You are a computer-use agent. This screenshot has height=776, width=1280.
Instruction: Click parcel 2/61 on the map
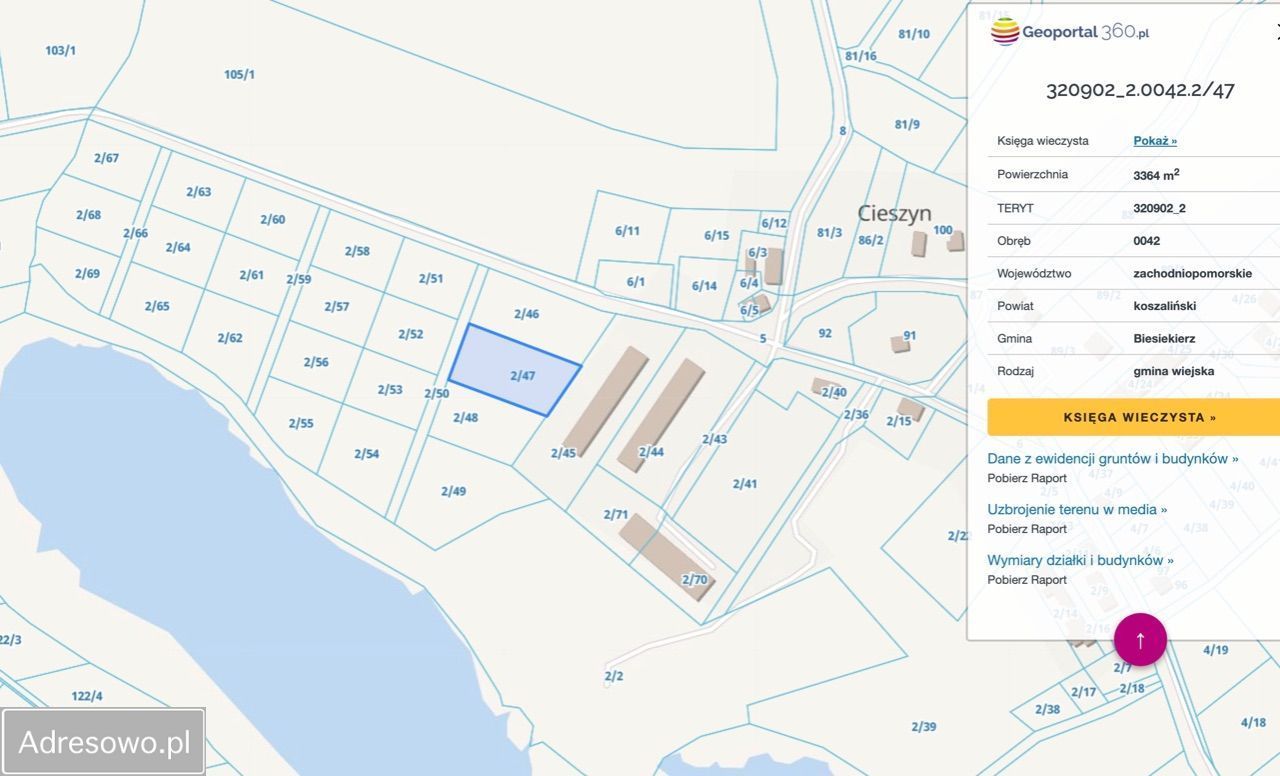tap(251, 275)
